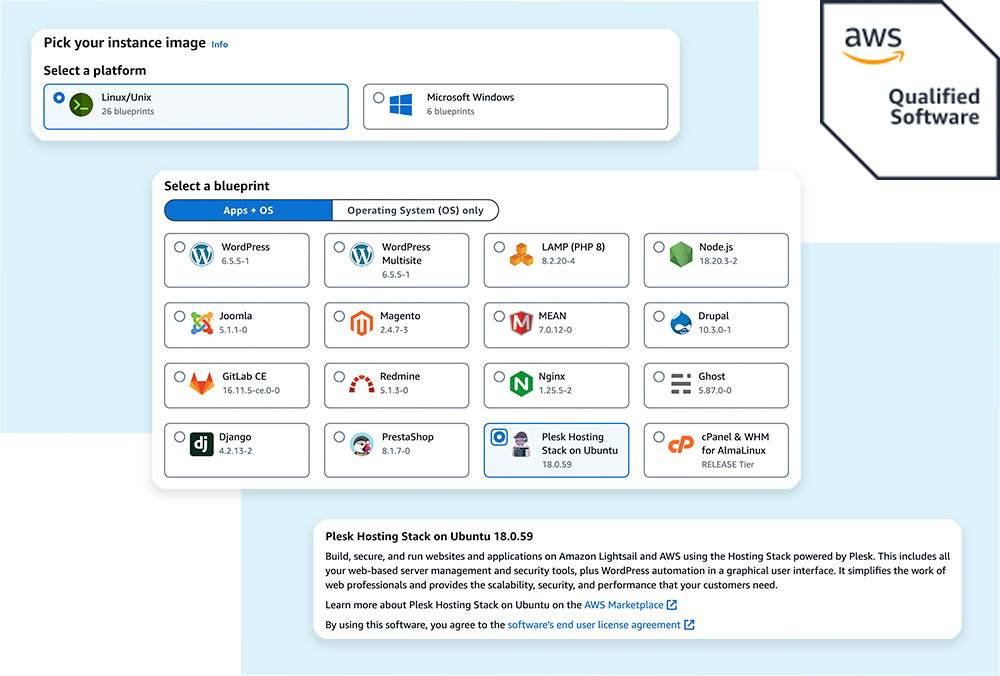Select the Magento blueprint radio button
Viewport: 1000px width, 676px height.
click(339, 316)
